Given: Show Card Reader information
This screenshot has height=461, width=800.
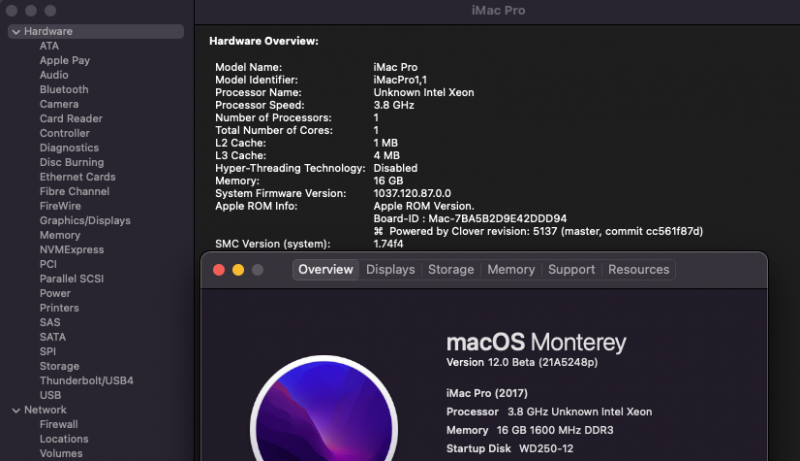Looking at the screenshot, I should click(x=71, y=118).
